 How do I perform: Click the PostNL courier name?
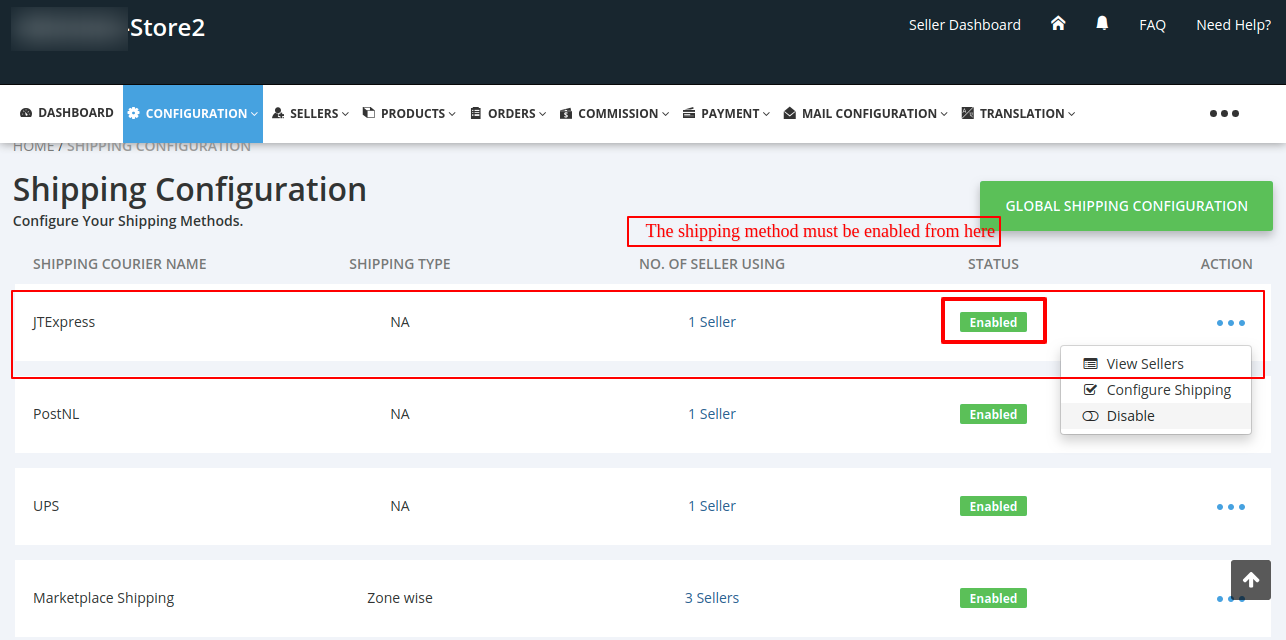click(x=56, y=414)
